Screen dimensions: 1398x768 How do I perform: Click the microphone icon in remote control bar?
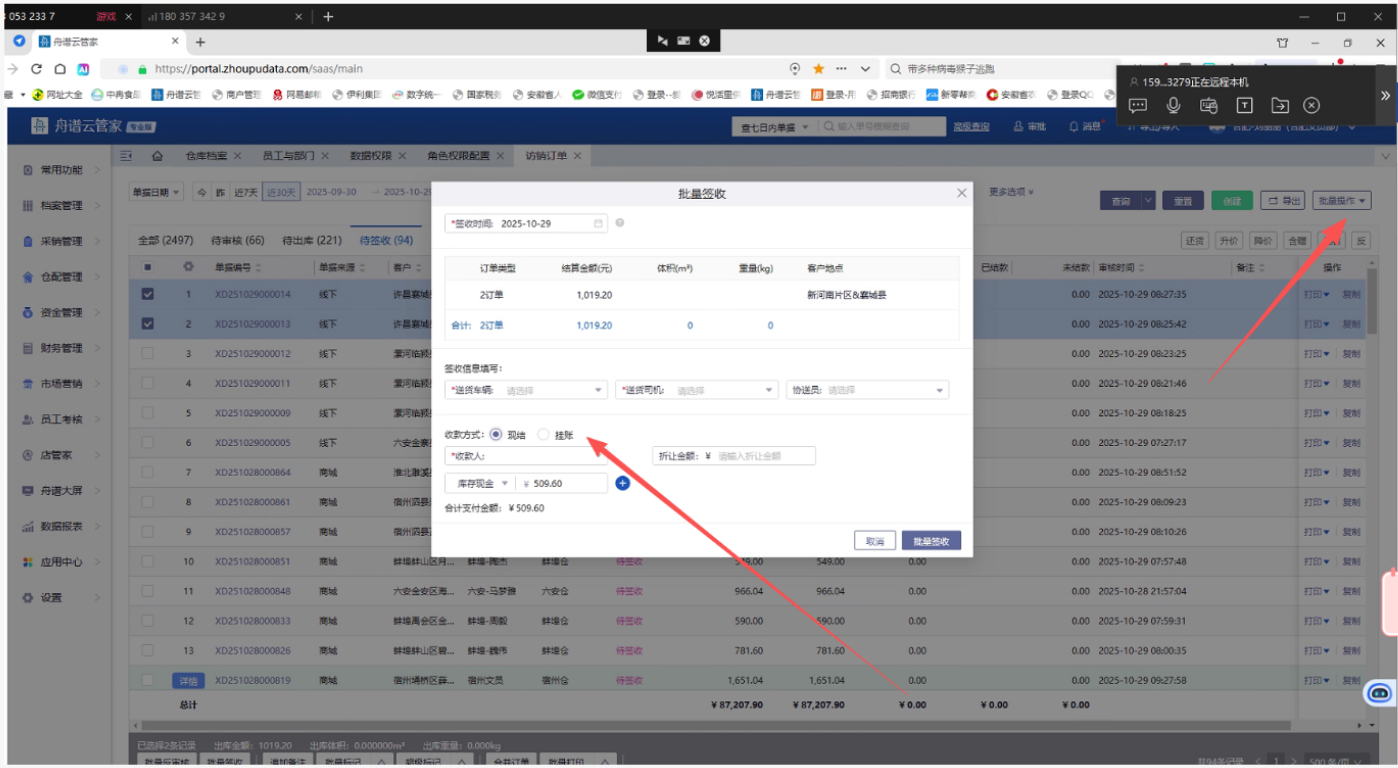[x=1173, y=105]
